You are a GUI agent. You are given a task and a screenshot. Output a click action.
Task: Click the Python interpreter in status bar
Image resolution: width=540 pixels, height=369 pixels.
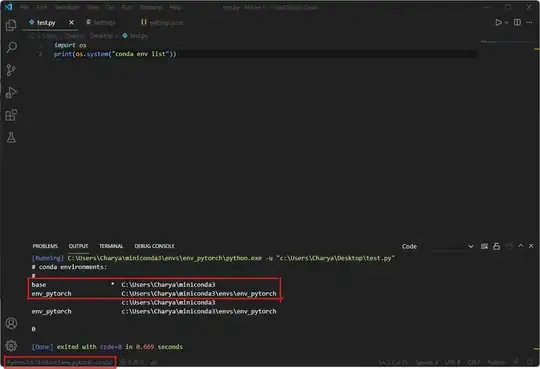60,362
